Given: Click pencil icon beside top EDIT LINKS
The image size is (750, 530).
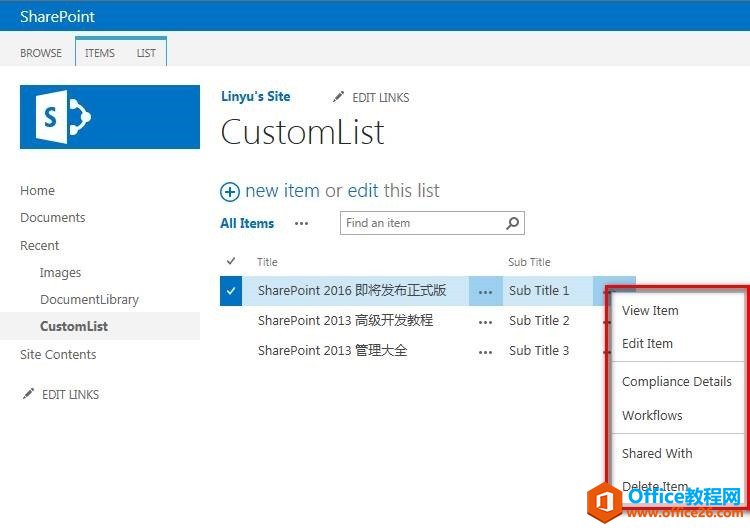Looking at the screenshot, I should coord(339,97).
